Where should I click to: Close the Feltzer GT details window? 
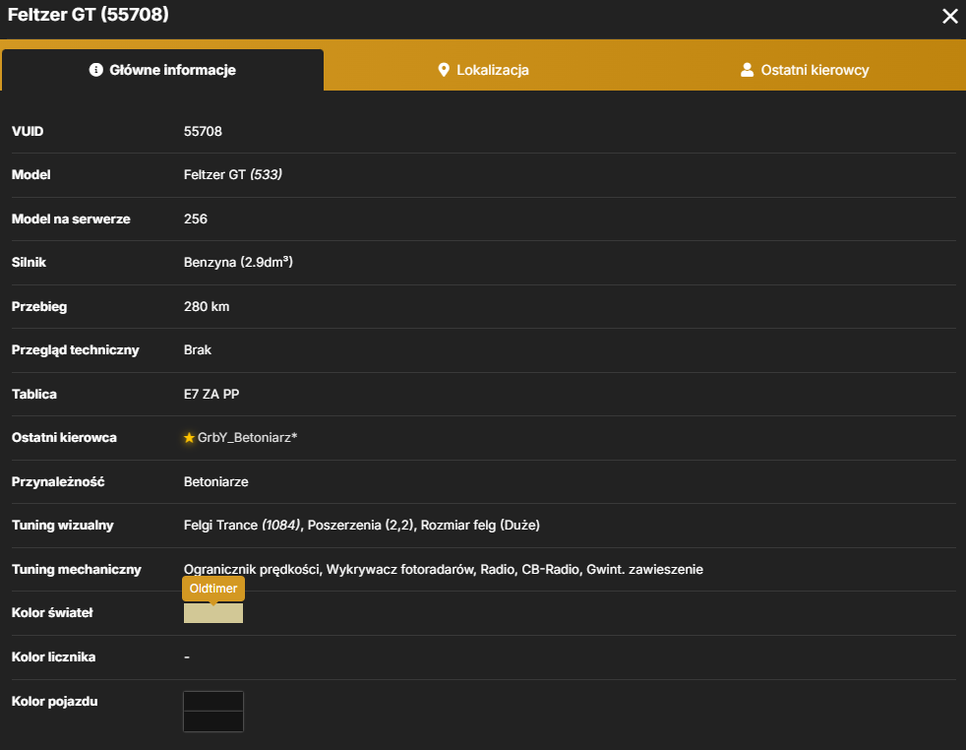pos(949,16)
